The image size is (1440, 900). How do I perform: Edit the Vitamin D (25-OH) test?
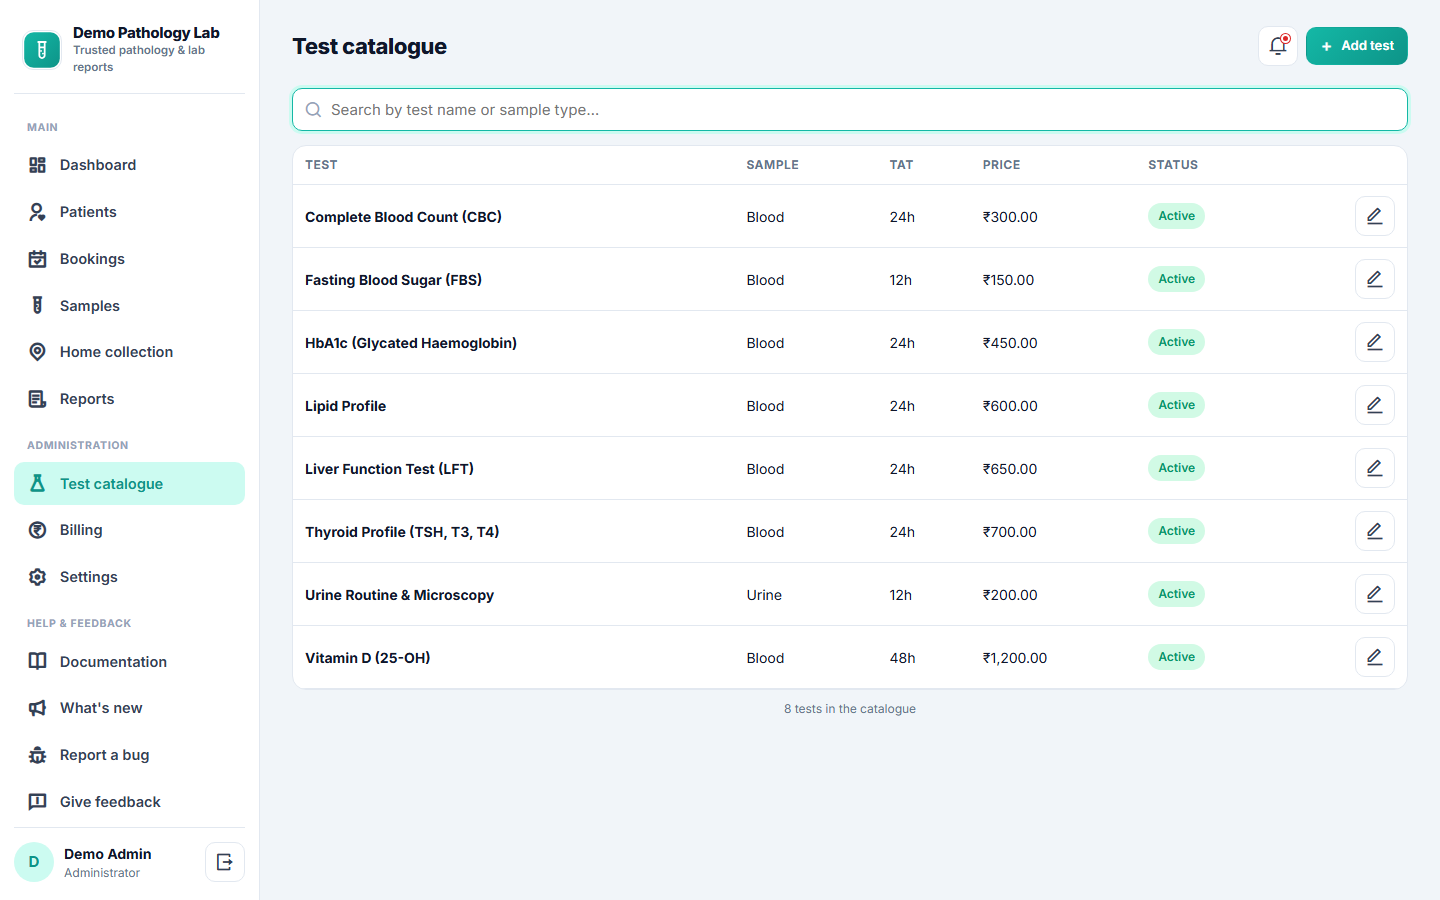click(1375, 657)
